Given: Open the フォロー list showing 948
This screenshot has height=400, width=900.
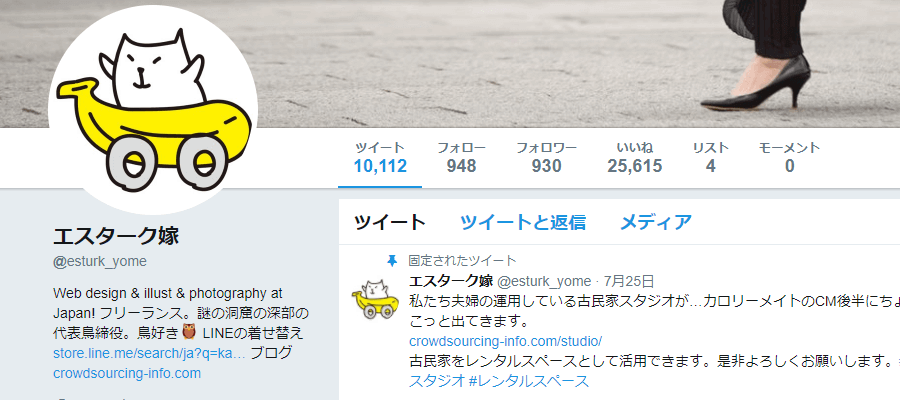Looking at the screenshot, I should (x=461, y=158).
